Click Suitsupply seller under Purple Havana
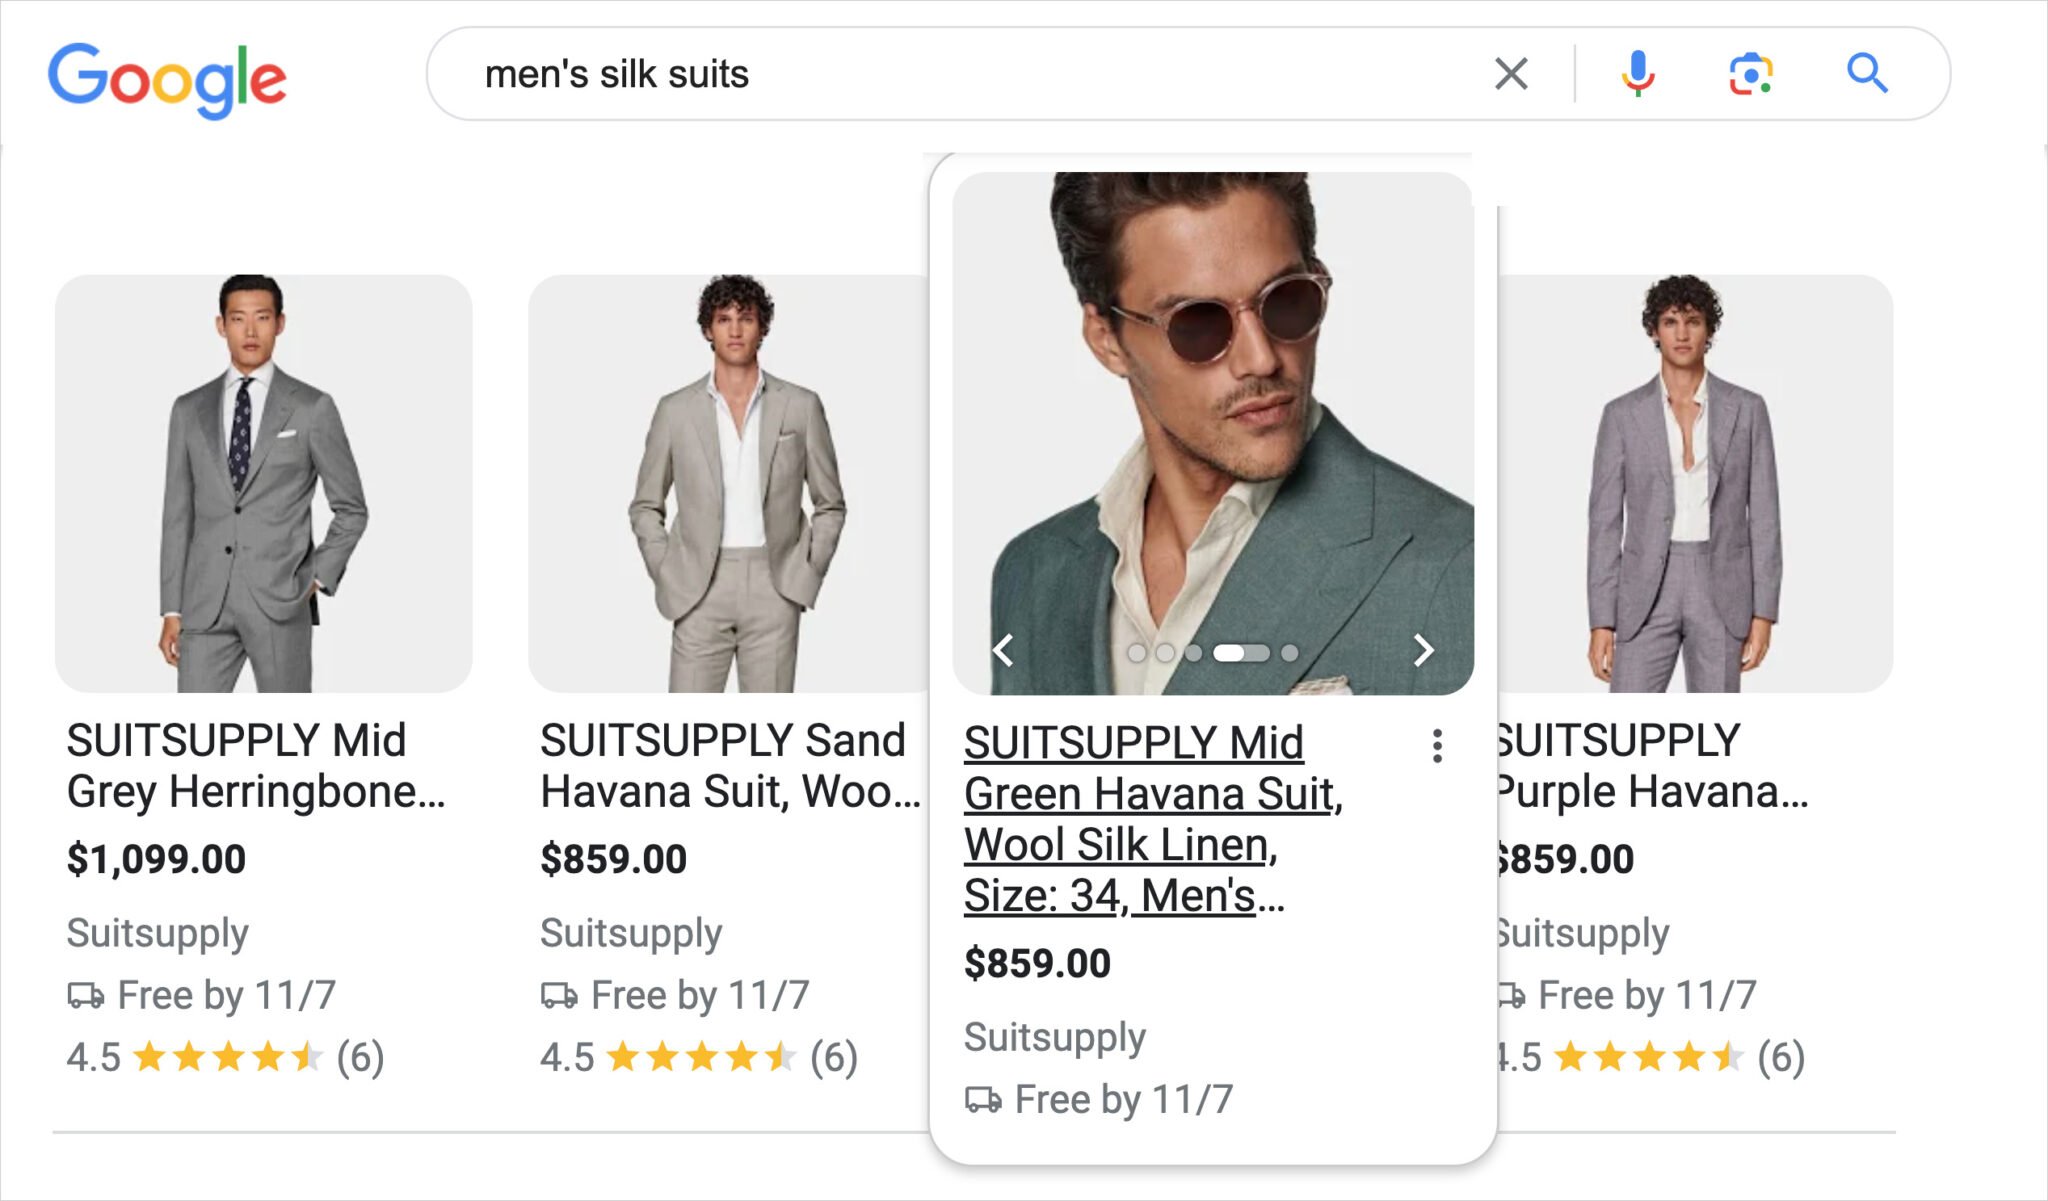The image size is (2048, 1201). [x=1583, y=933]
